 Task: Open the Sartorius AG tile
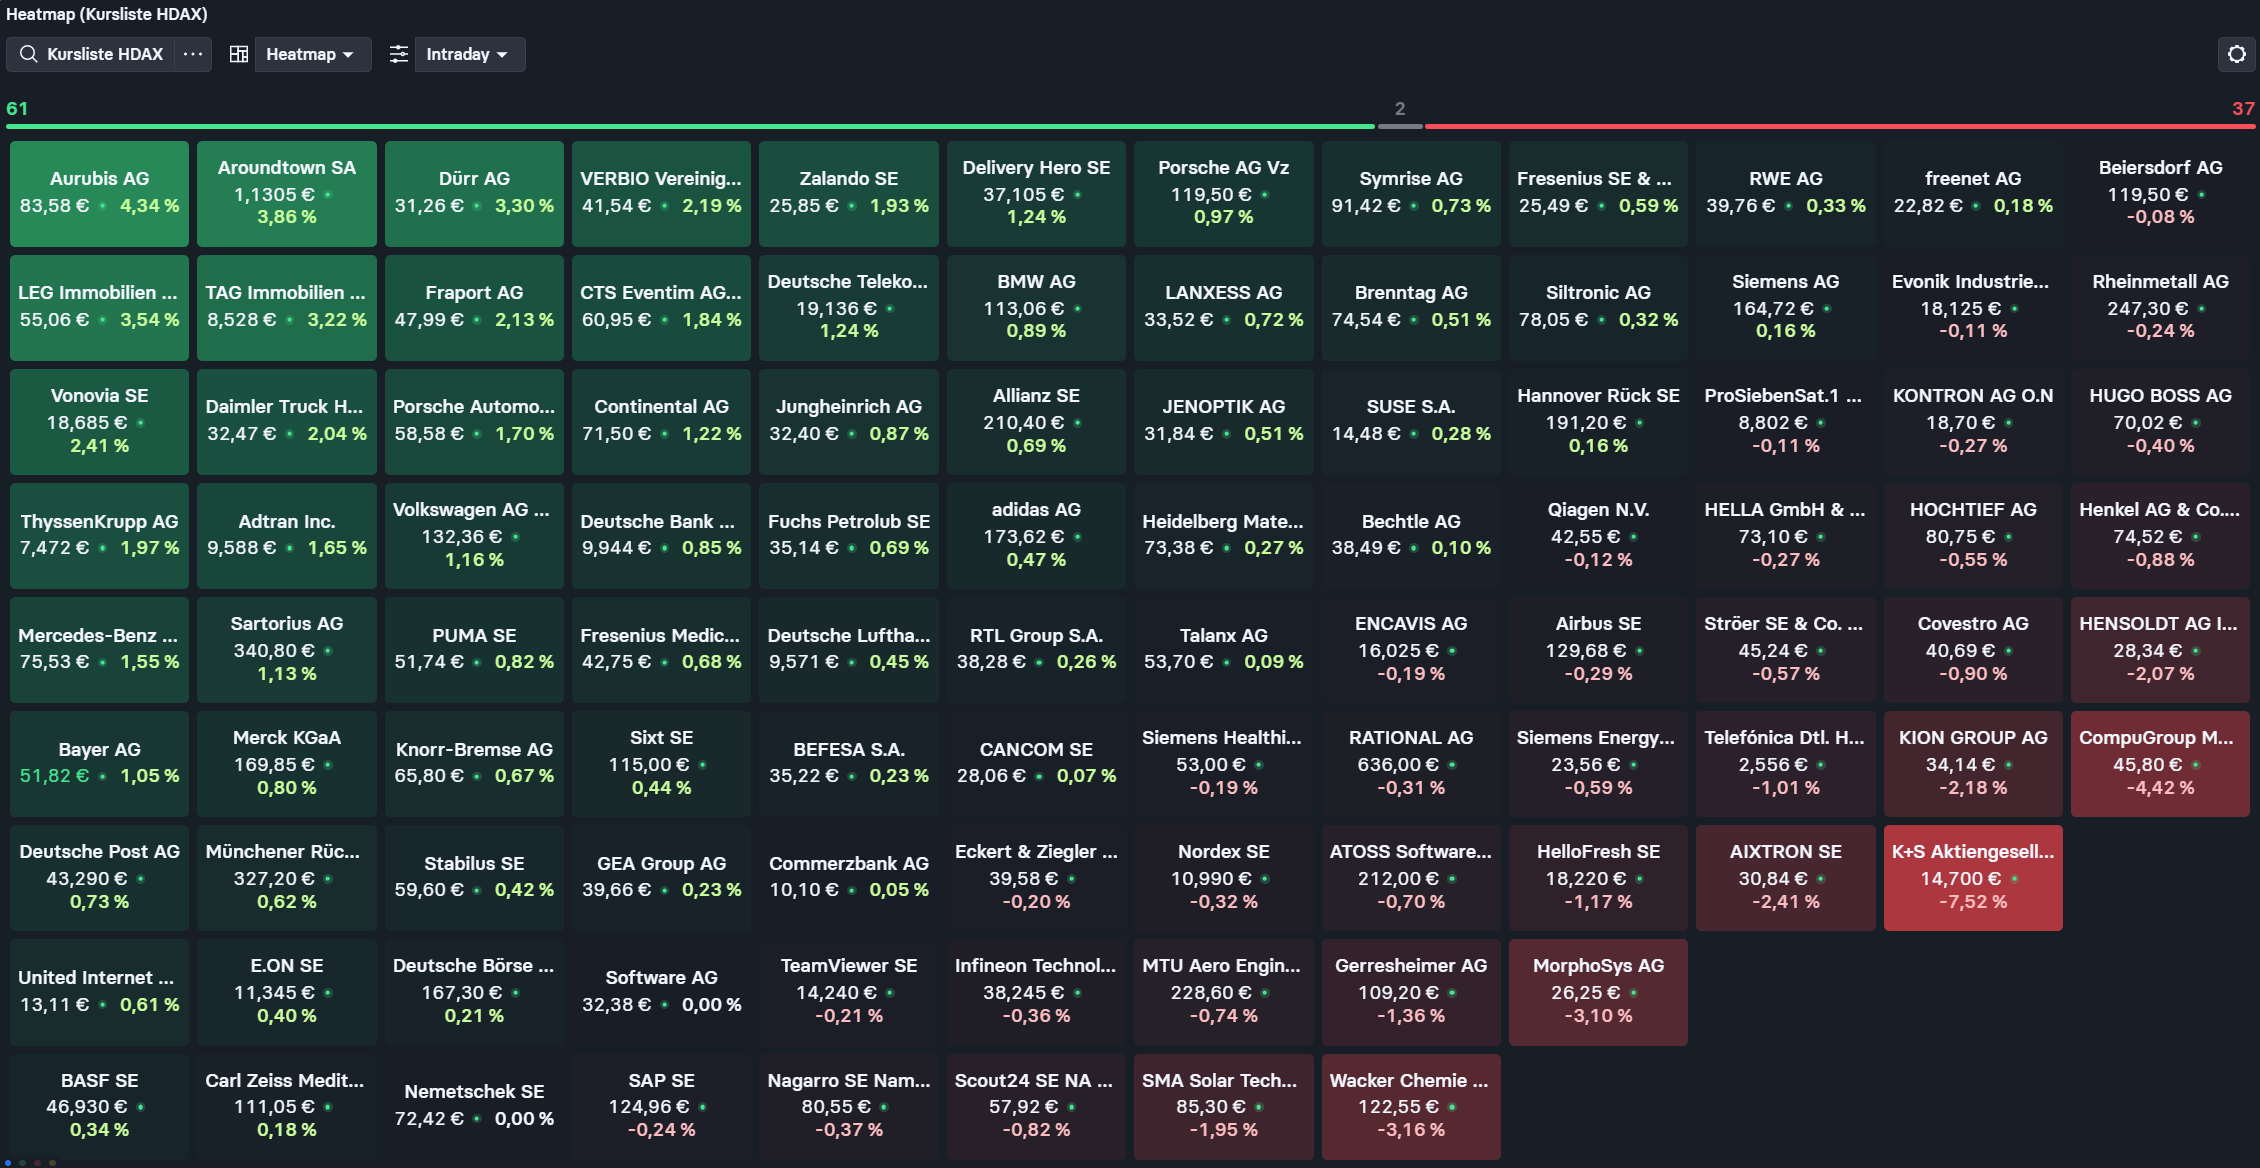tap(287, 650)
